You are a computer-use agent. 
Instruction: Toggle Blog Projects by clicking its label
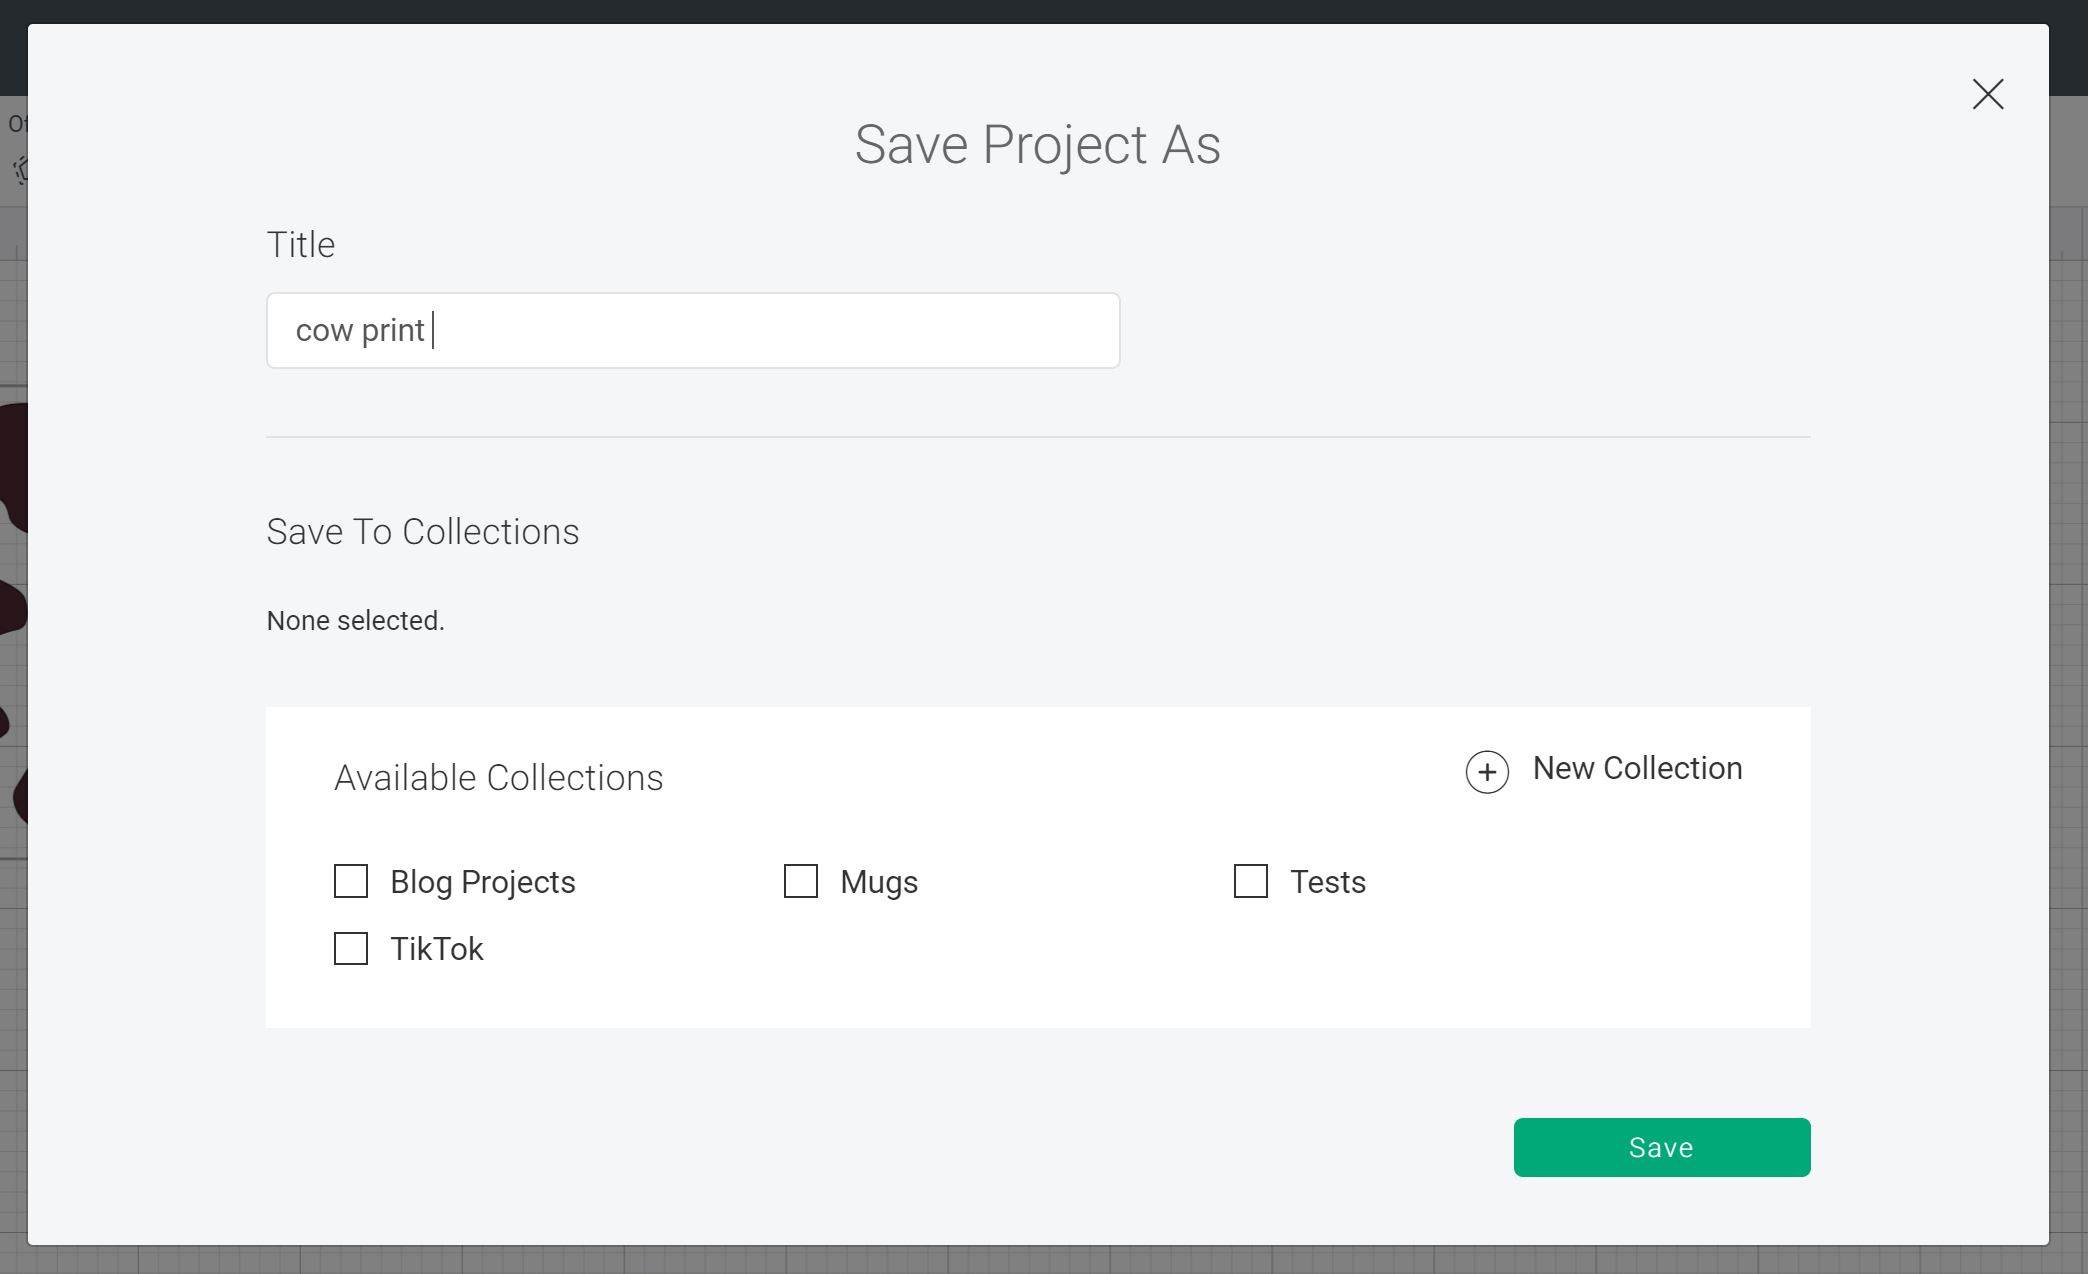pos(483,882)
